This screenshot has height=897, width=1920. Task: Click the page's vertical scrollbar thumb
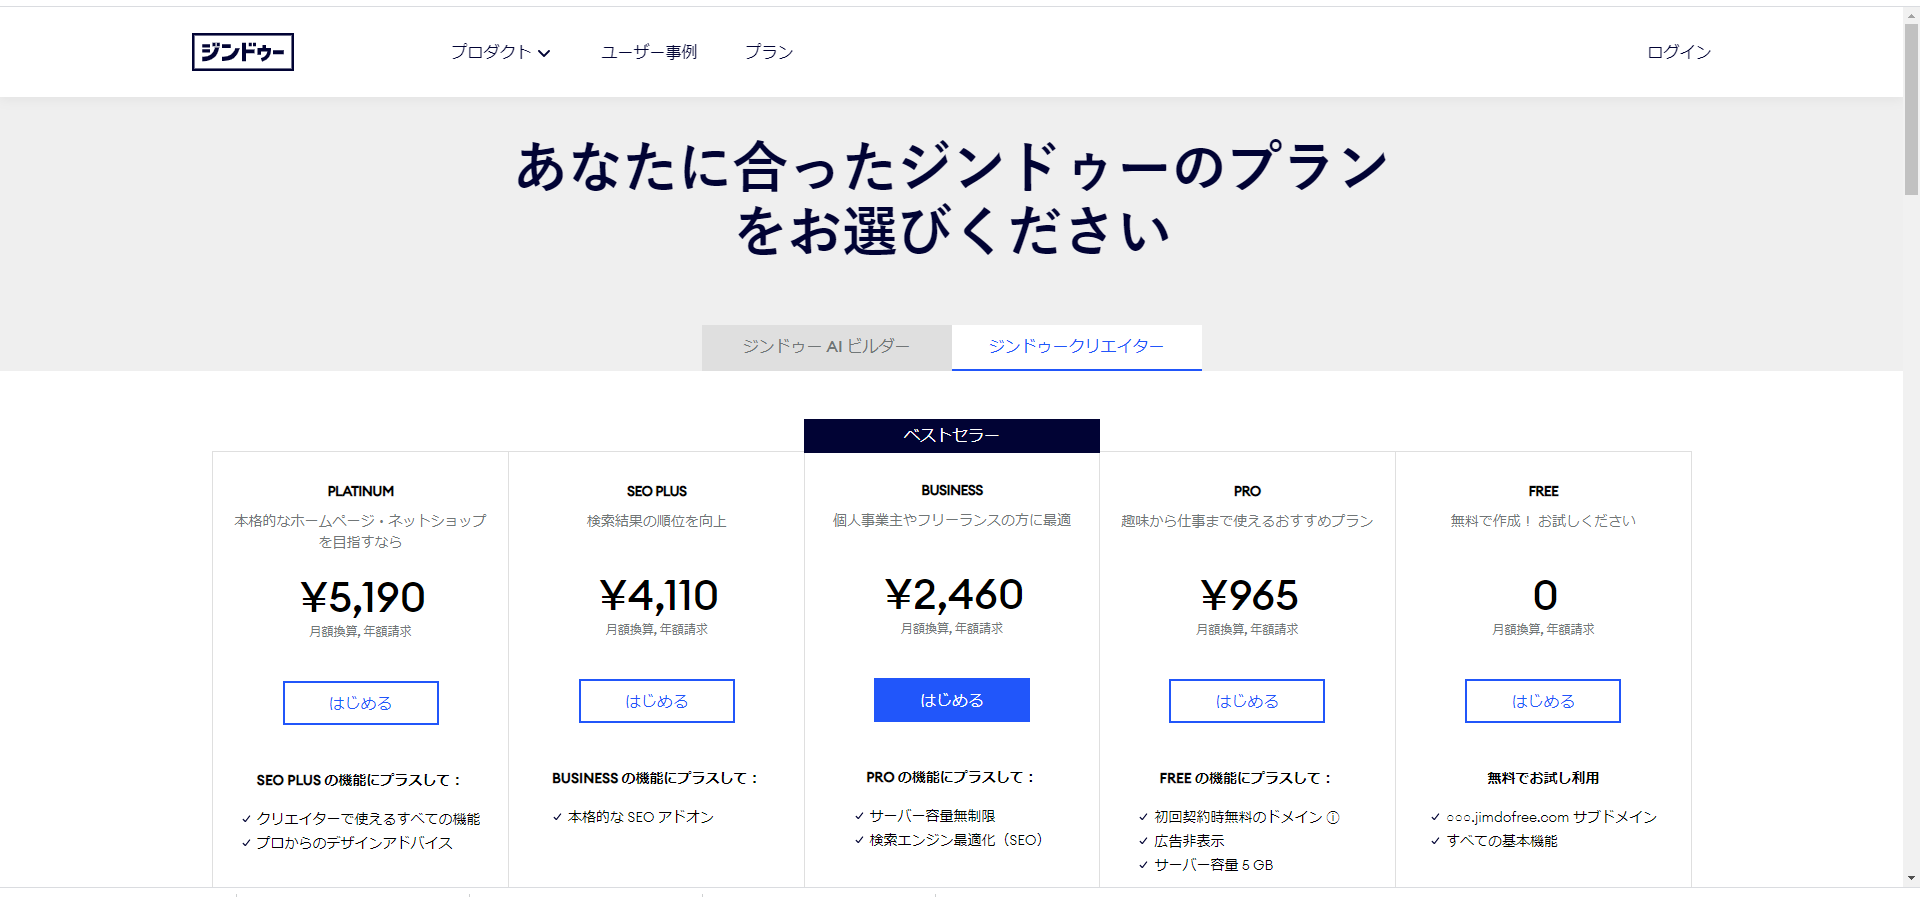(1911, 110)
